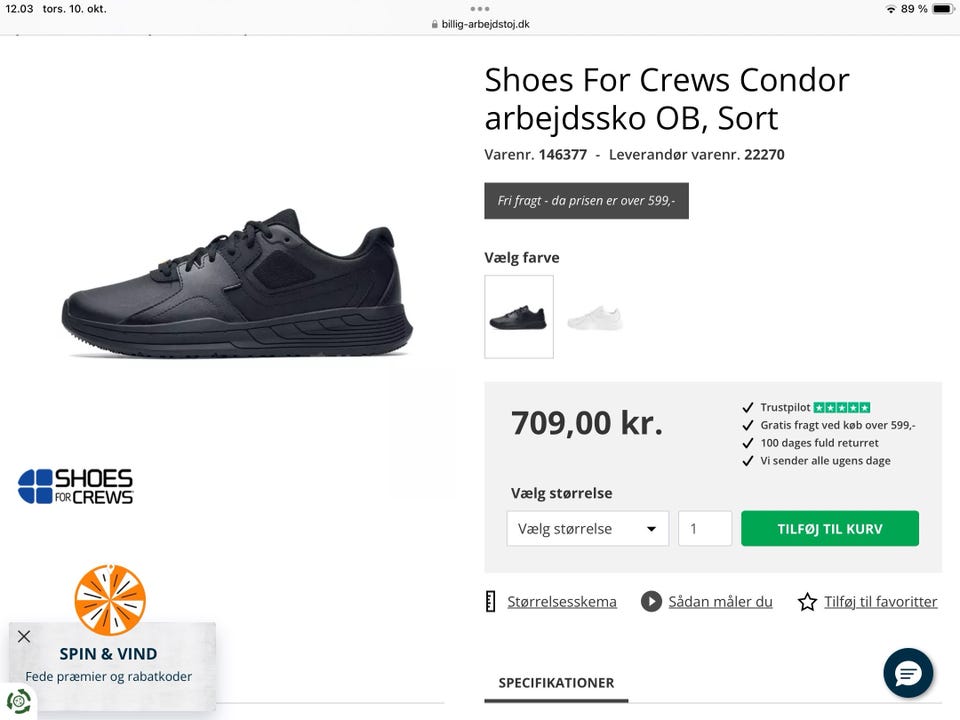Click the quantity input field
This screenshot has height=720, width=960.
click(x=704, y=529)
